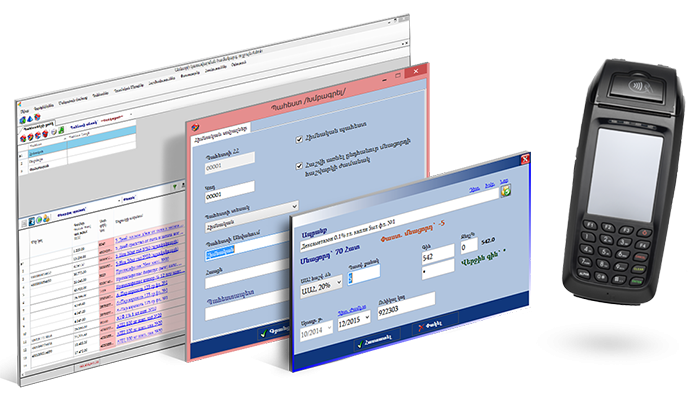Click the greyed 00001 field in the red dialog
Viewport: 688px width, 400px height.
pyautogui.click(x=229, y=163)
